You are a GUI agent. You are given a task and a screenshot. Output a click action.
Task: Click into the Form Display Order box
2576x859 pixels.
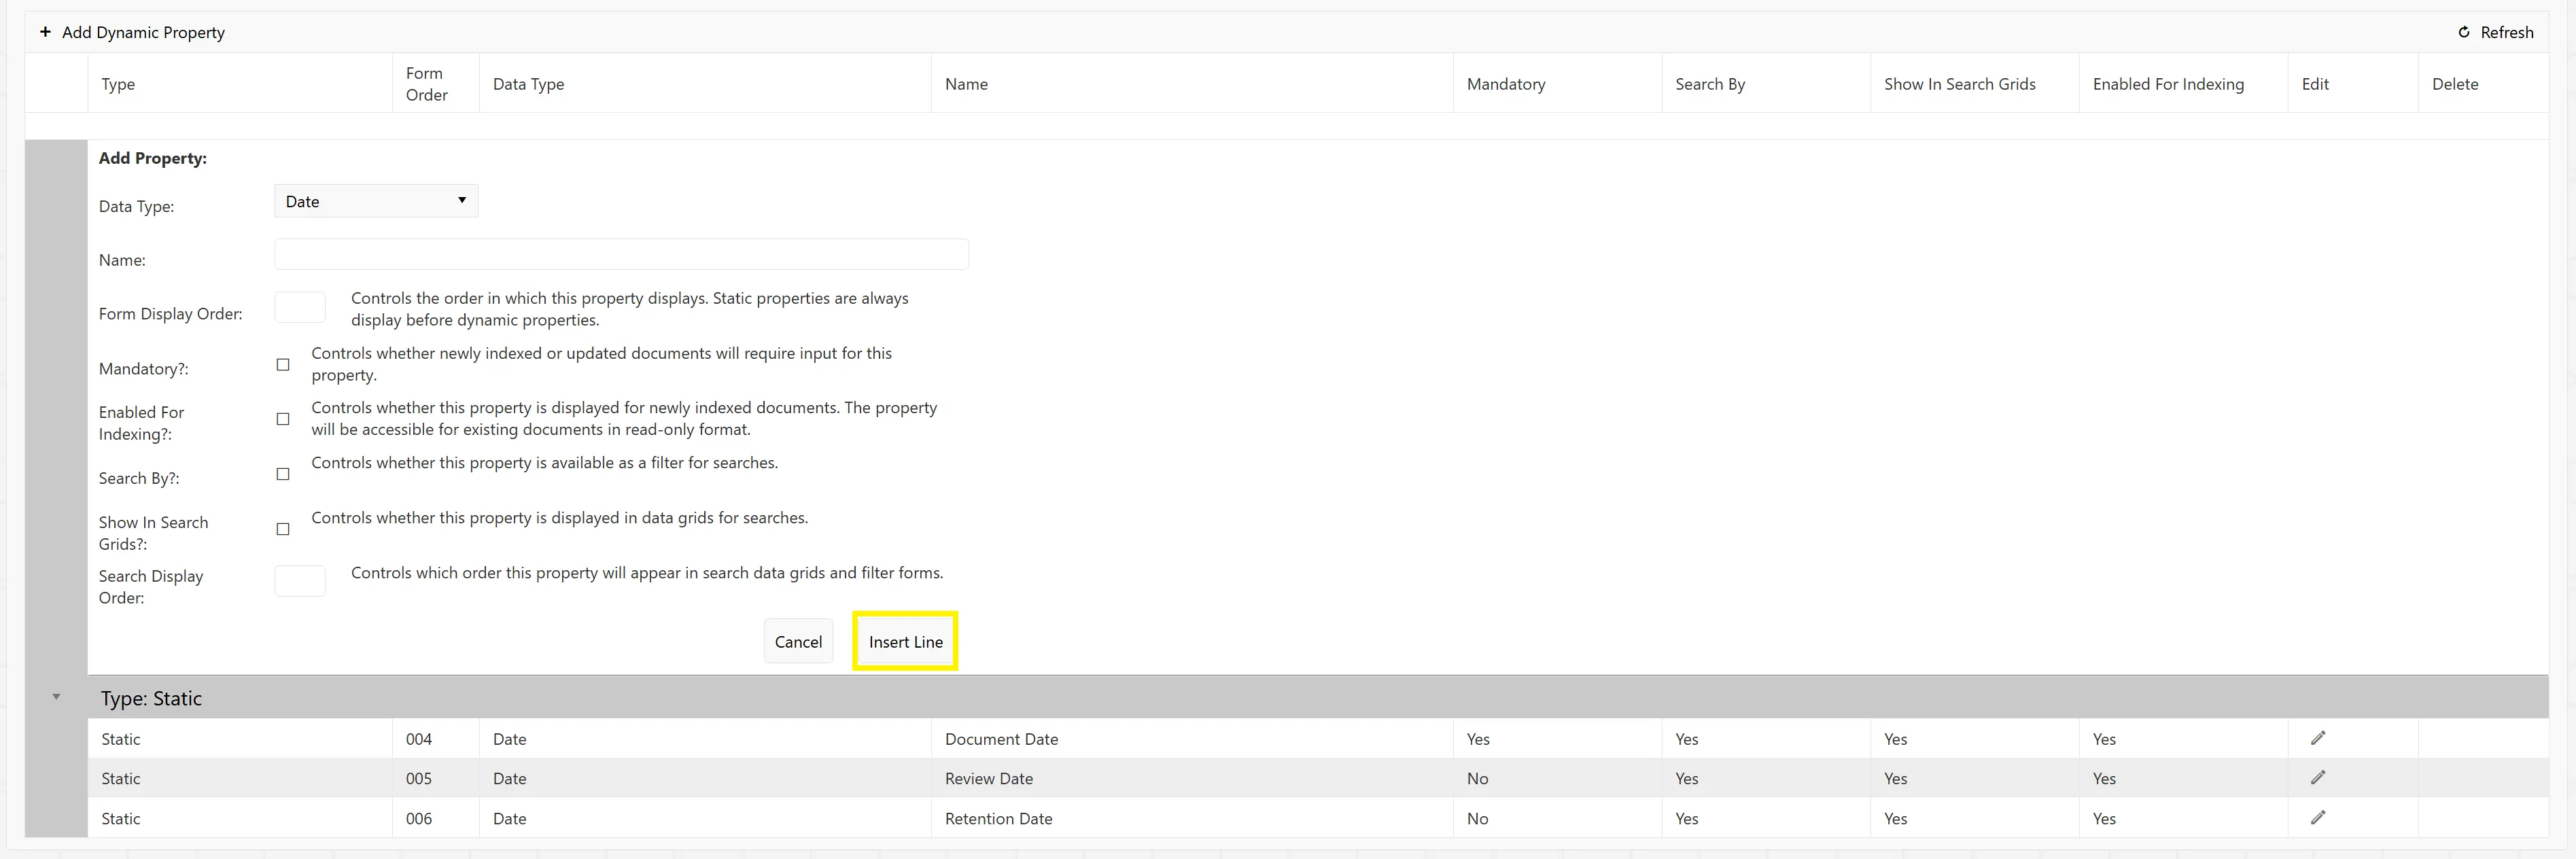coord(300,308)
